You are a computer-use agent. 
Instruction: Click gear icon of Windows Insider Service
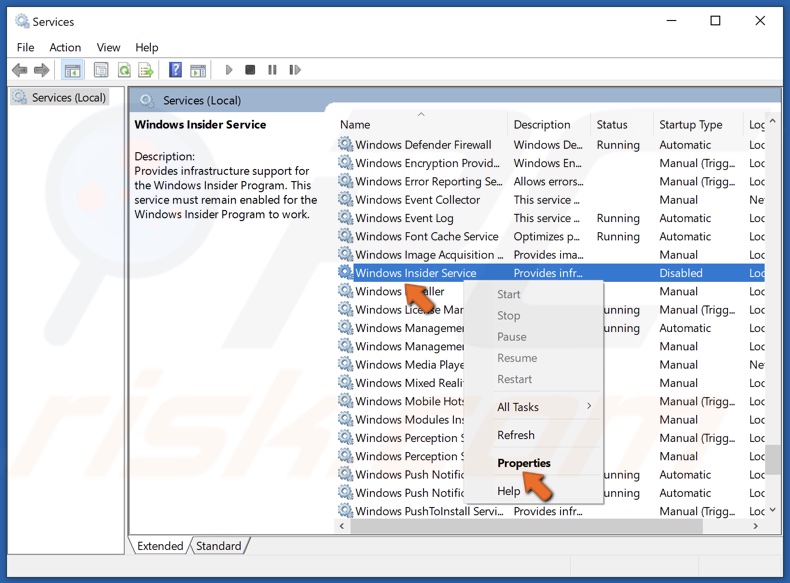click(x=345, y=273)
